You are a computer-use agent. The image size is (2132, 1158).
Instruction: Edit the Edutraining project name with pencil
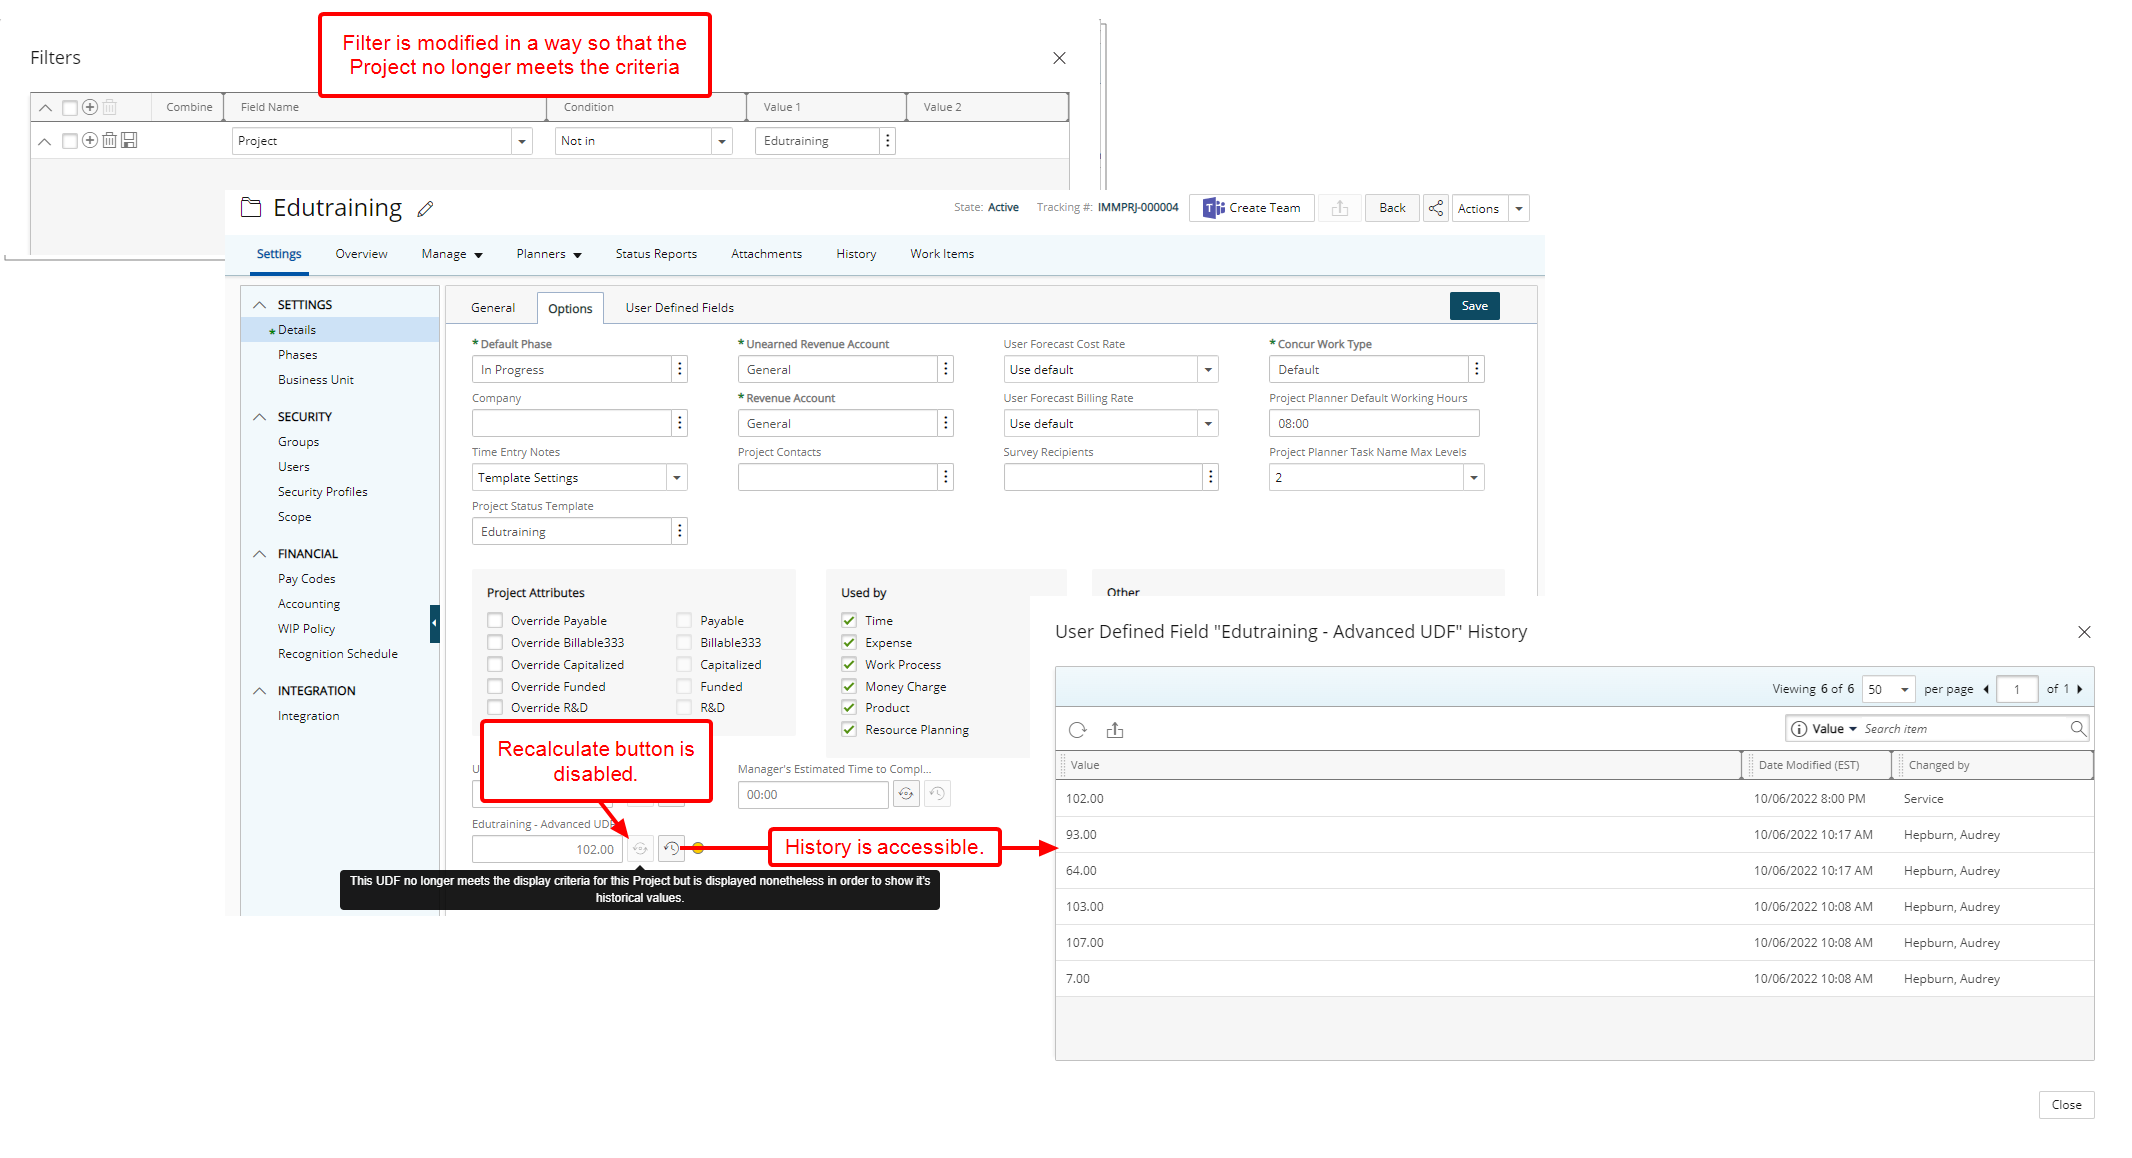click(425, 209)
